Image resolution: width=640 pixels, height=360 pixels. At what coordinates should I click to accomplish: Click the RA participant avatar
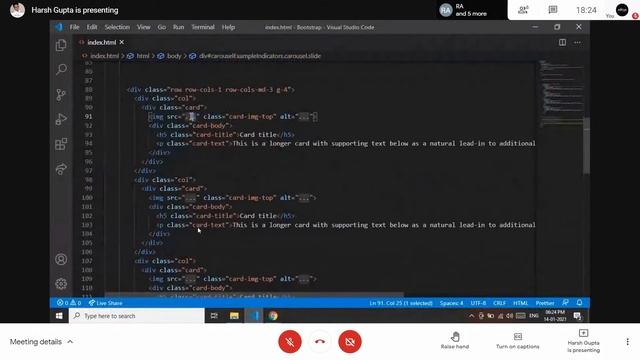pos(446,10)
